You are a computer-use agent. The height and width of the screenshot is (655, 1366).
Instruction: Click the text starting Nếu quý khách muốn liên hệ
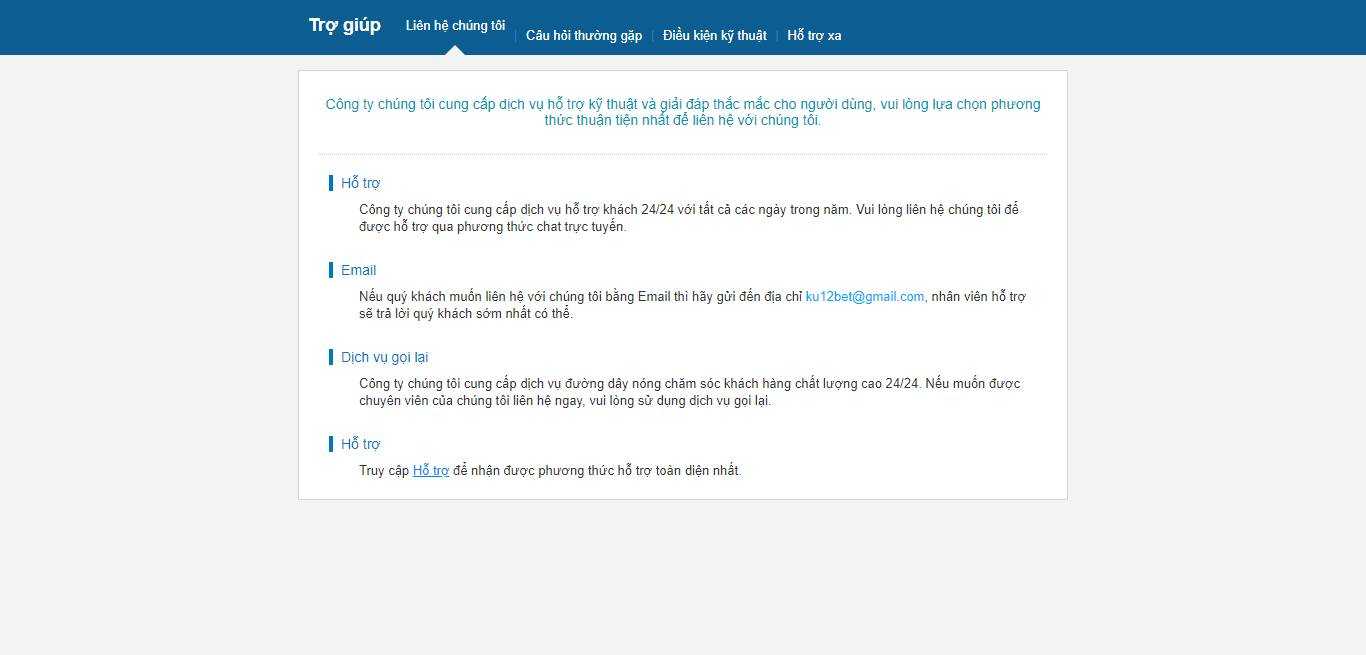click(692, 305)
